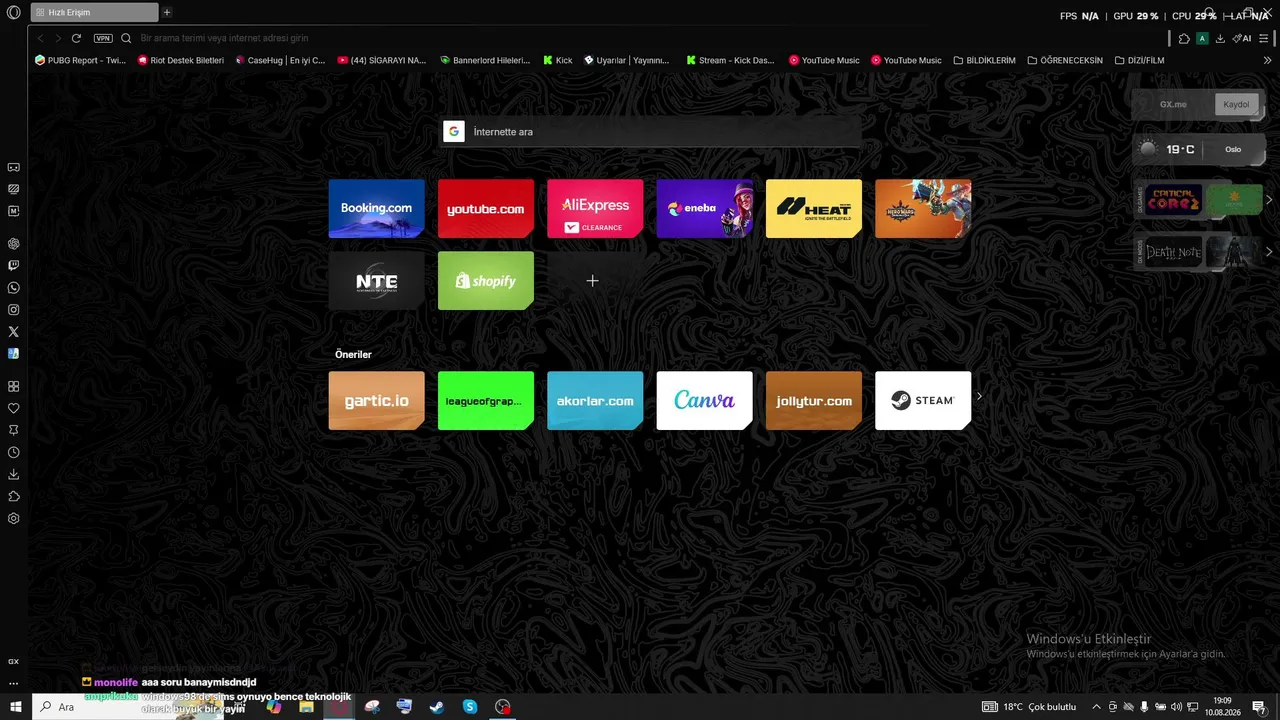This screenshot has height=720, width=1280.
Task: Open Instagram in the sidebar
Action: pyautogui.click(x=14, y=310)
